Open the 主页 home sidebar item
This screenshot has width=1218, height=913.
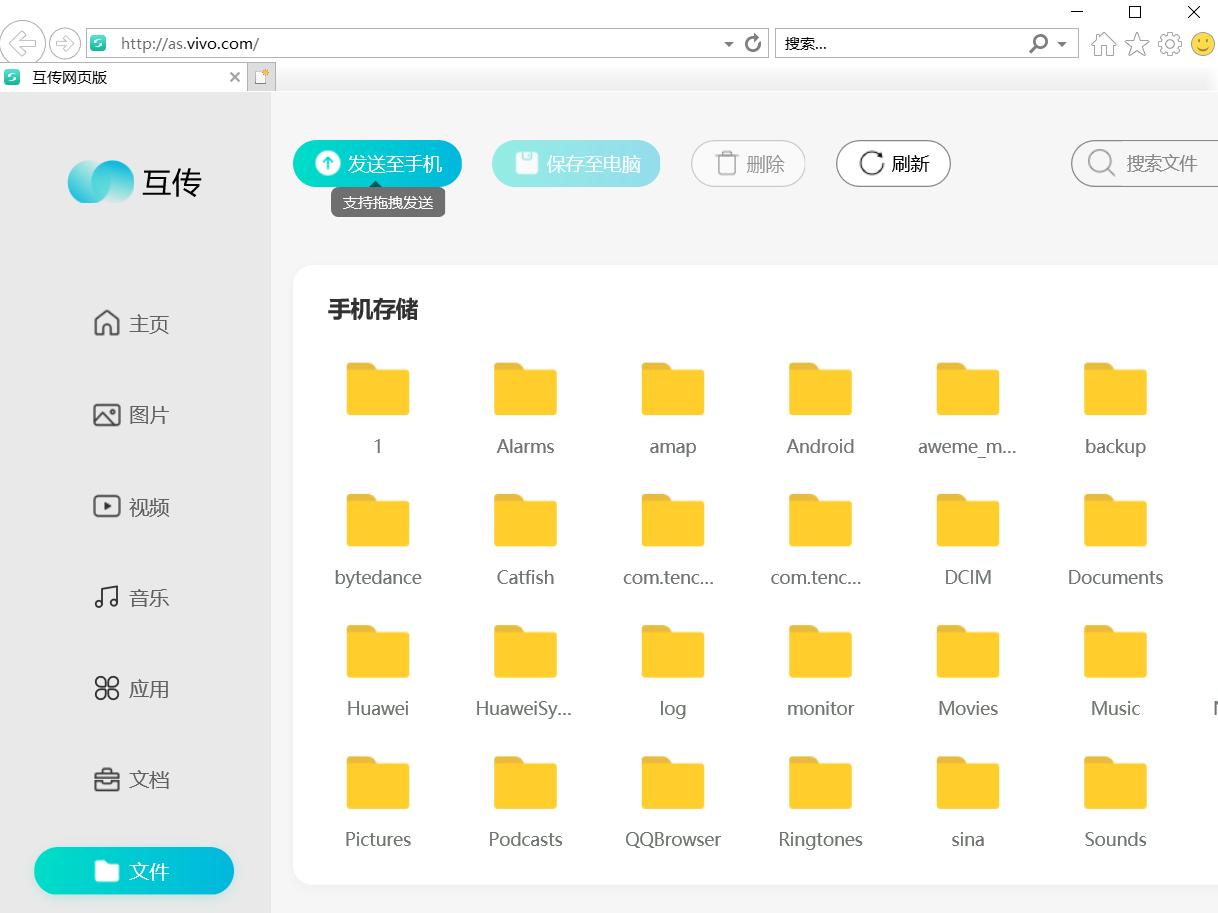click(x=131, y=324)
